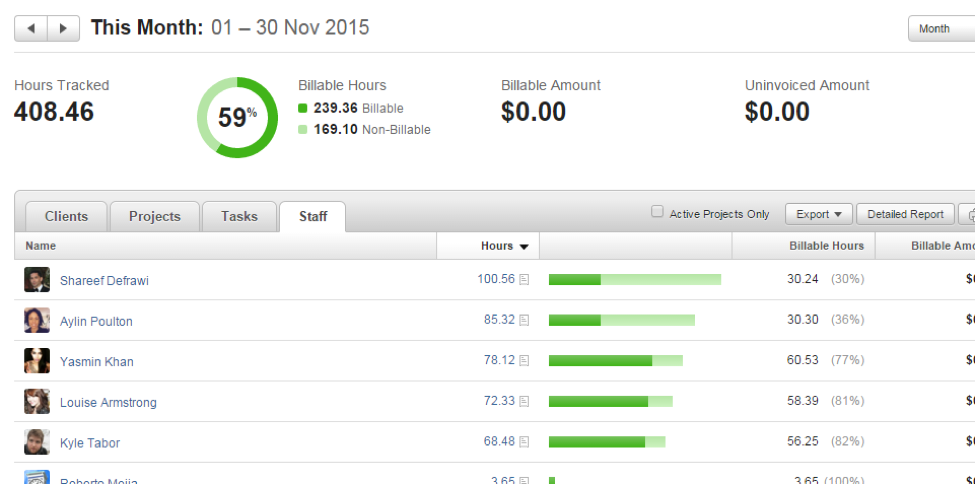
Task: Click Louise Armstrong's hours progress bar
Action: [x=610, y=402]
